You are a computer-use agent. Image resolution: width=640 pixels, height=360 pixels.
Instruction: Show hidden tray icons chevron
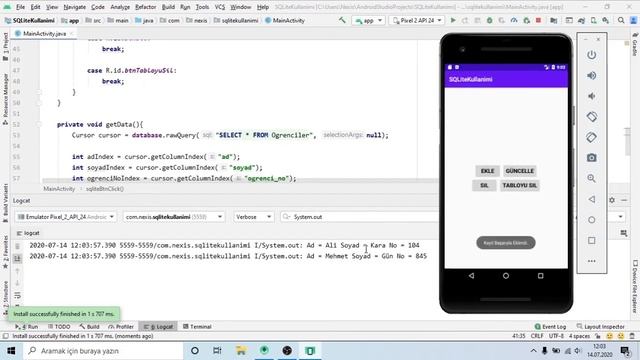pyautogui.click(x=533, y=351)
